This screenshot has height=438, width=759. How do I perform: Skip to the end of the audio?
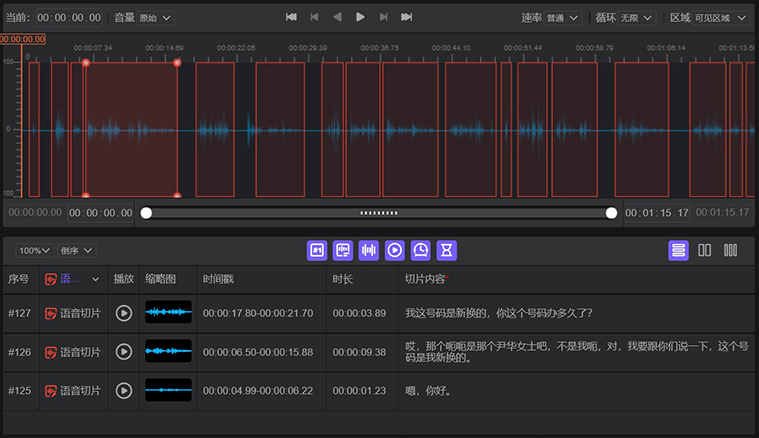(406, 17)
